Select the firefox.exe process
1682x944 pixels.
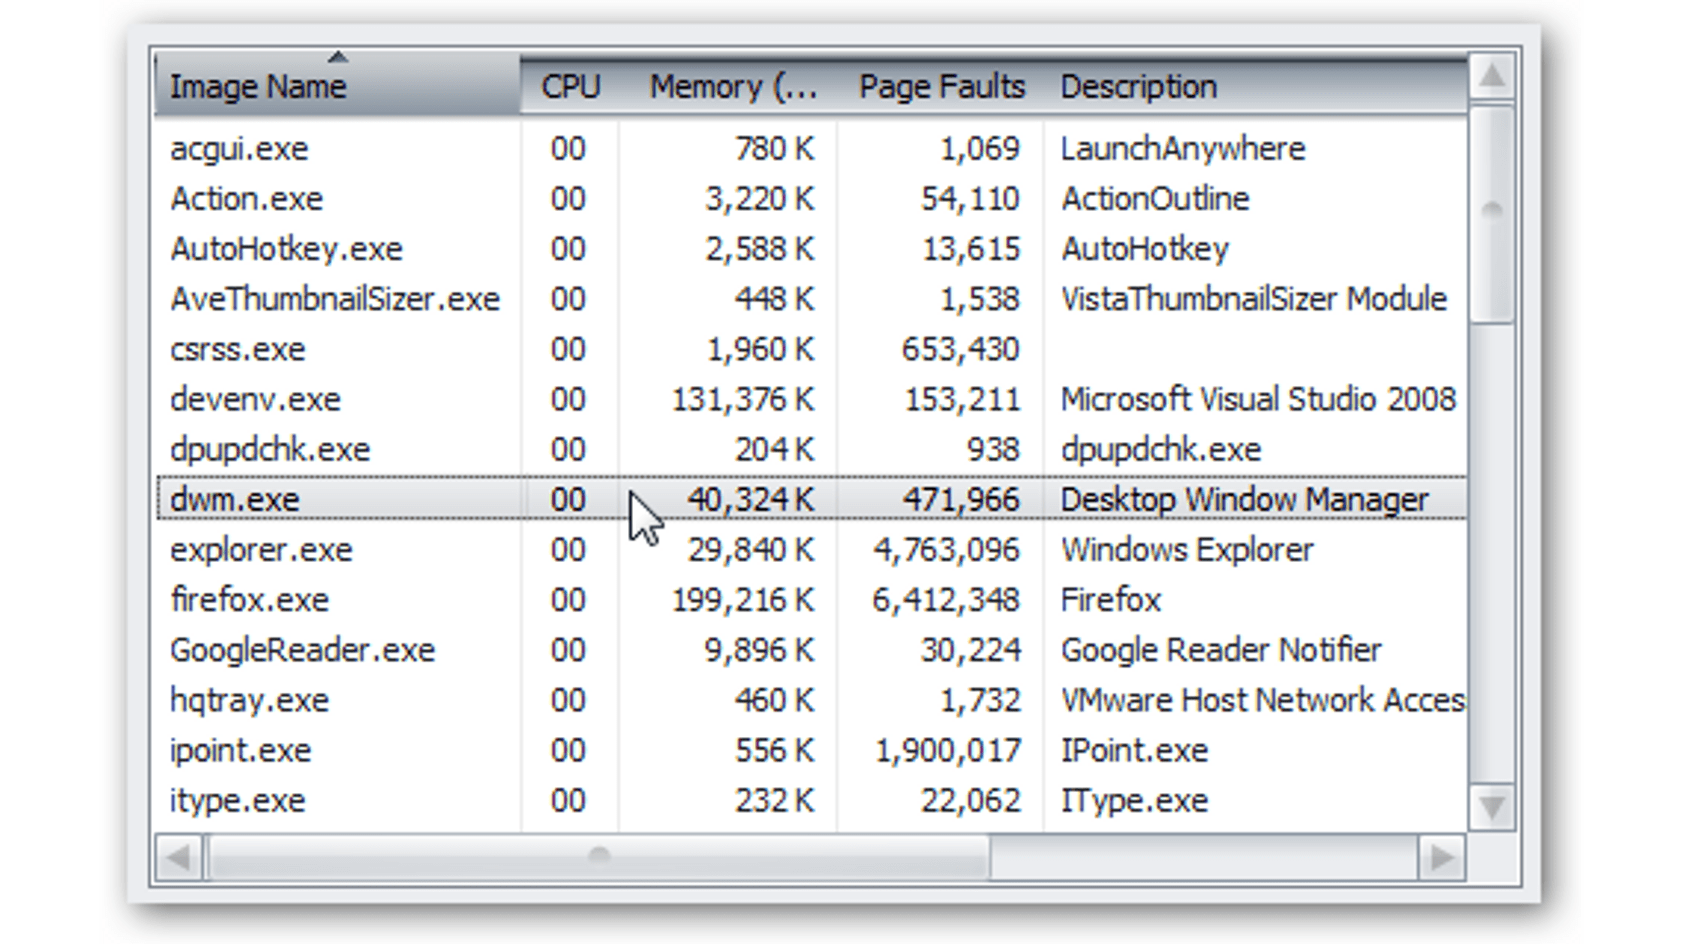[249, 599]
